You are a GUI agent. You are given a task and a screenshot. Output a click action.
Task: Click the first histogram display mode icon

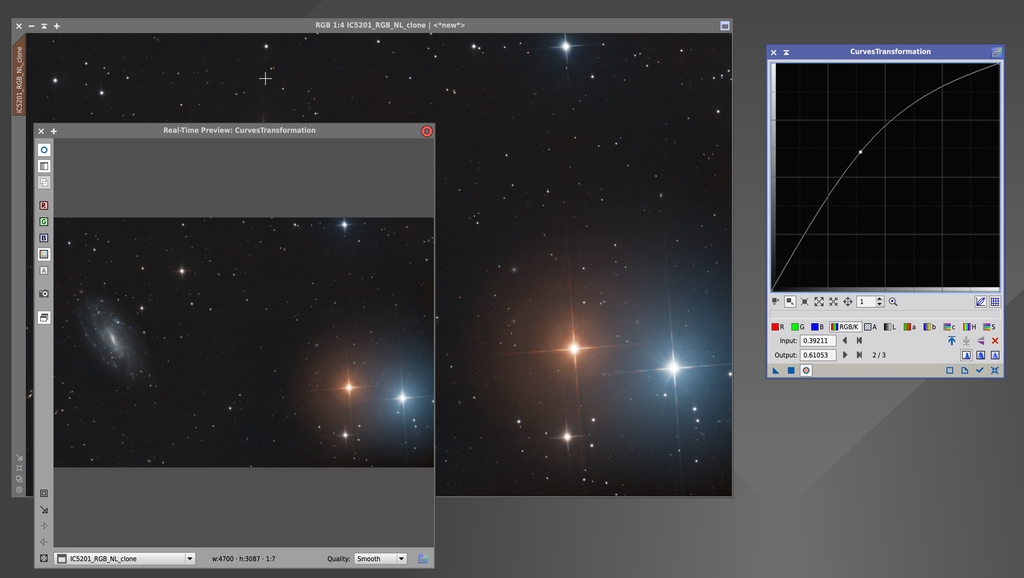966,355
